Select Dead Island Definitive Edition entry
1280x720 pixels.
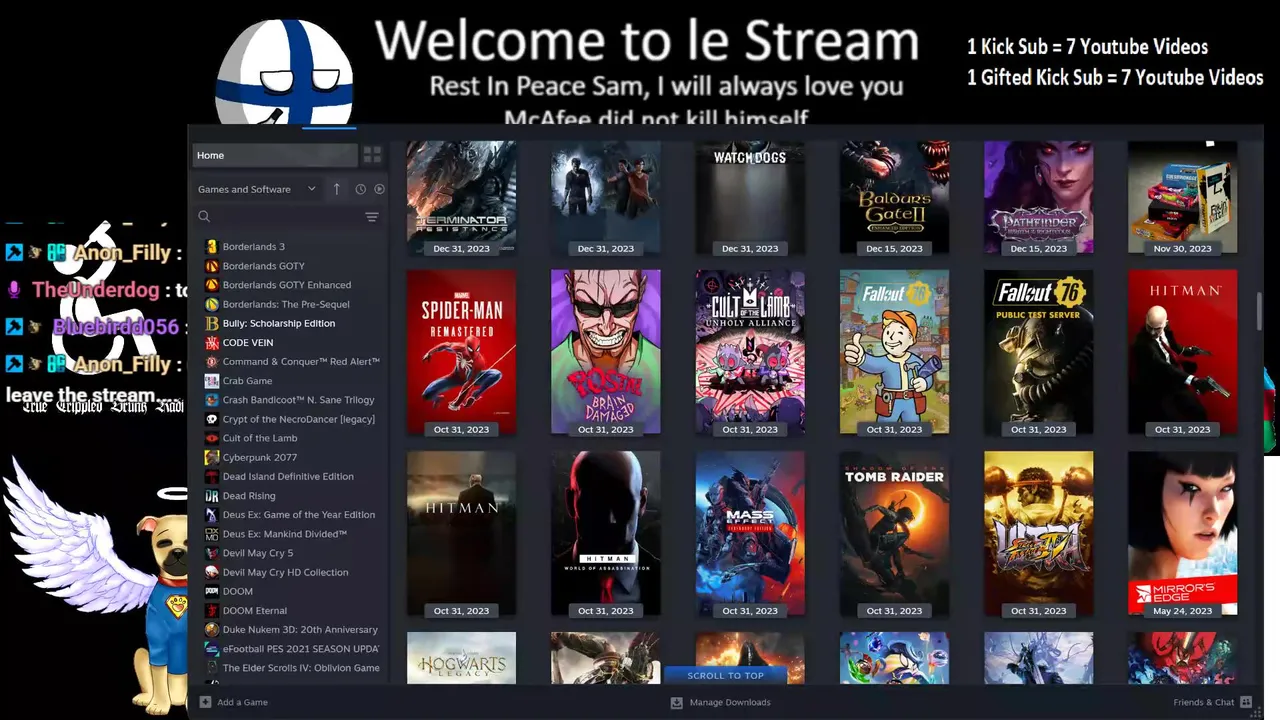coord(287,477)
